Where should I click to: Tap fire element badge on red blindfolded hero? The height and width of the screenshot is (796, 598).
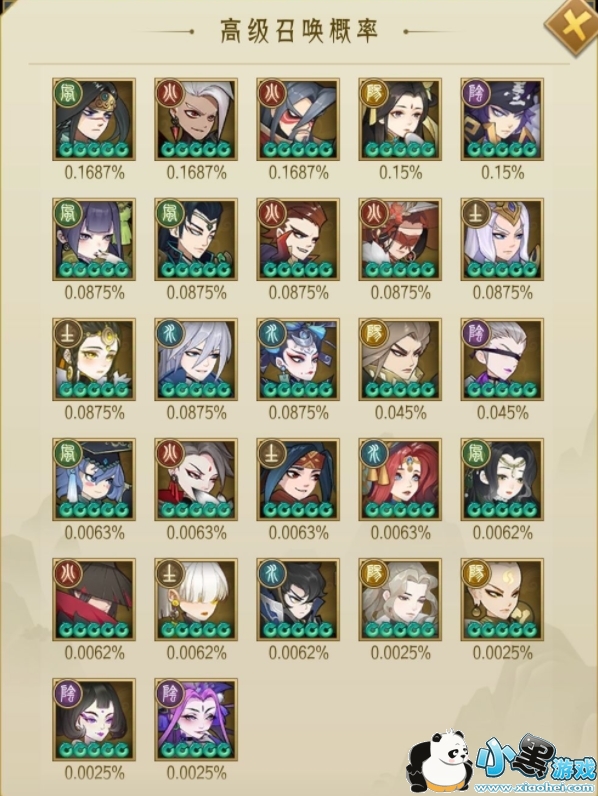pos(374,213)
